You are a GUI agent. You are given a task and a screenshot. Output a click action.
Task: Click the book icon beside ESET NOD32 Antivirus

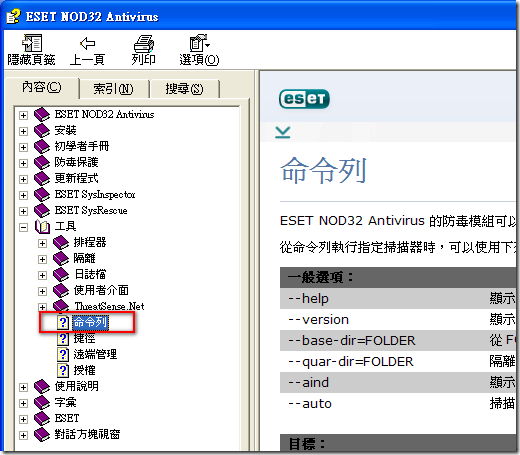(x=42, y=115)
